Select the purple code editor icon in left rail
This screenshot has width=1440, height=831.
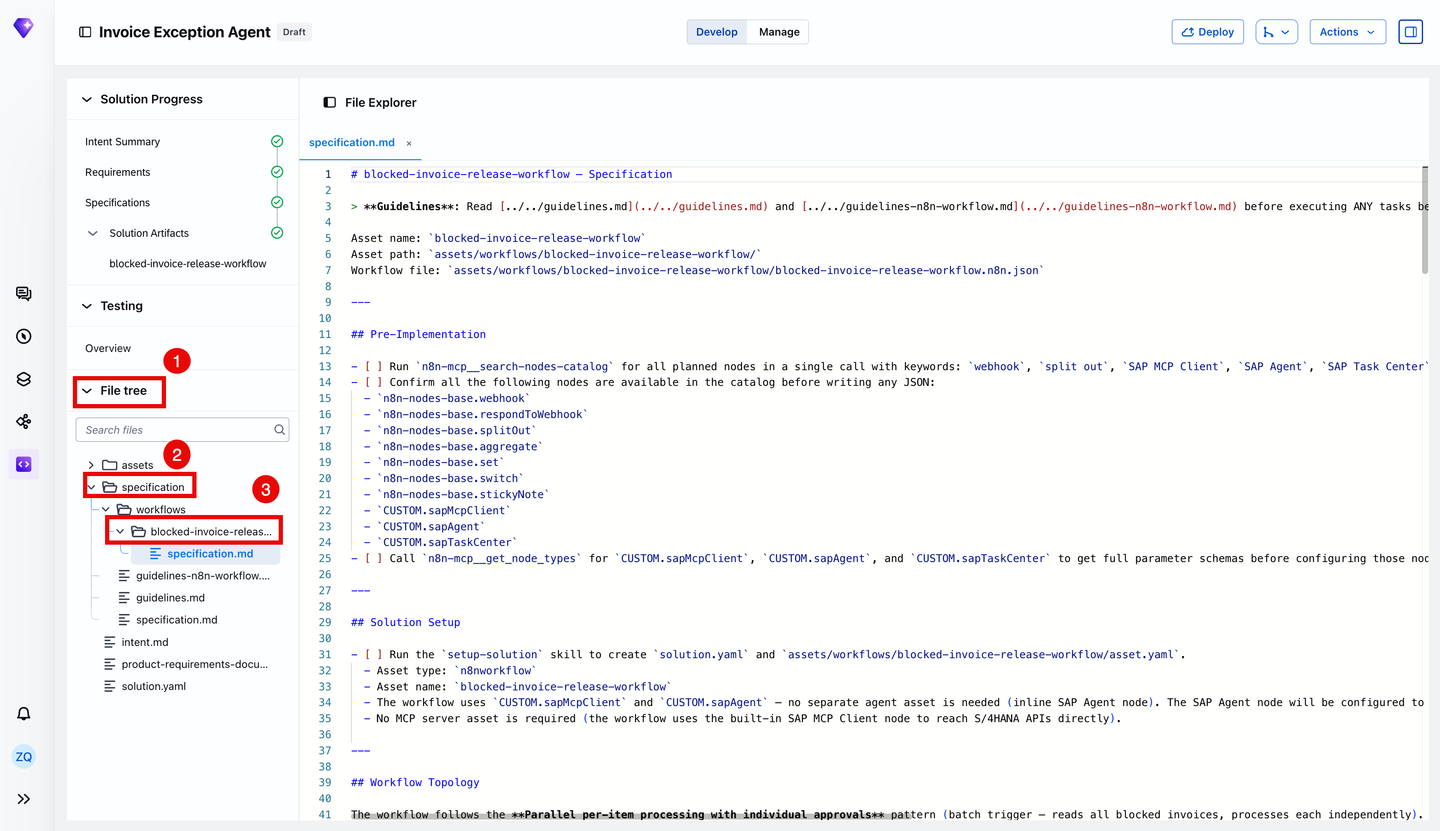click(x=24, y=464)
